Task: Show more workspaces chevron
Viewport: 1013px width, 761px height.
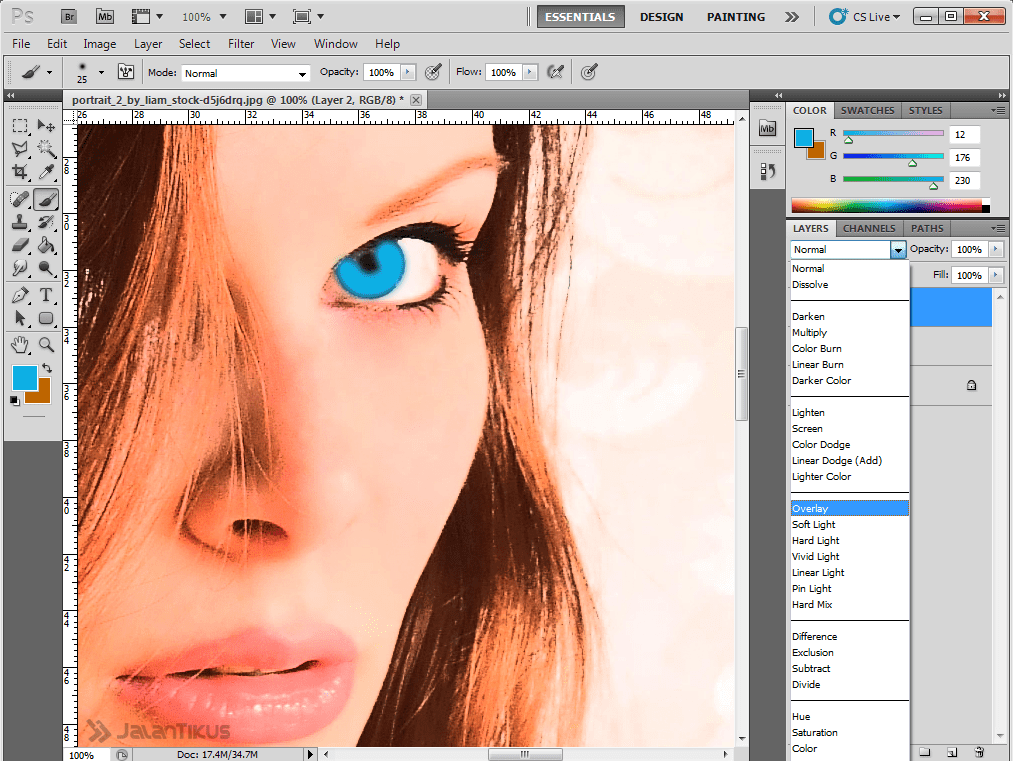Action: click(x=791, y=17)
